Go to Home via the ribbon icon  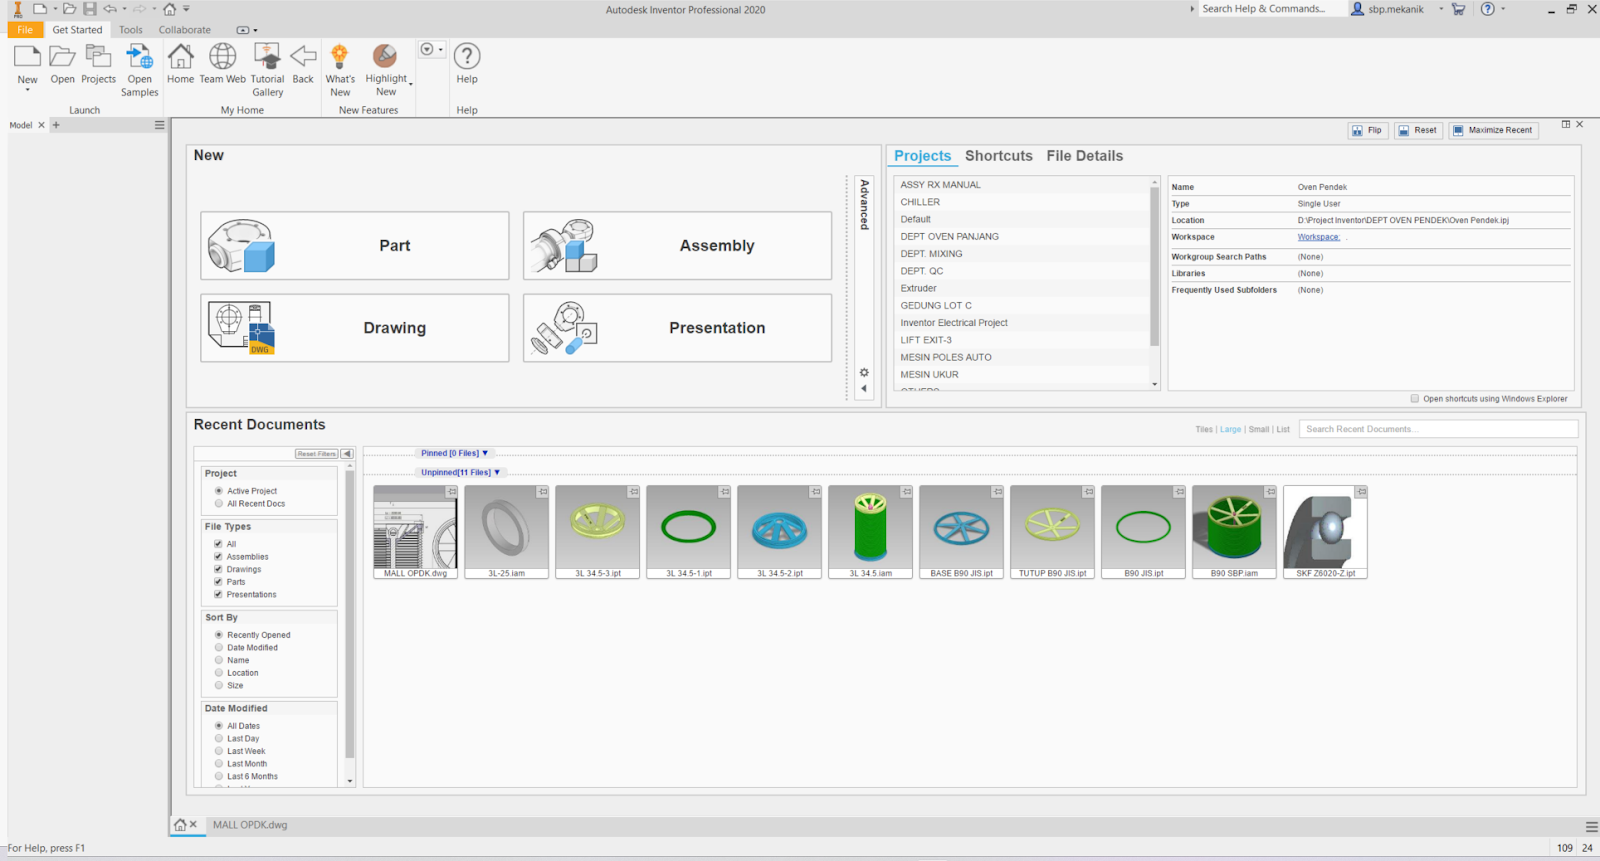(180, 57)
